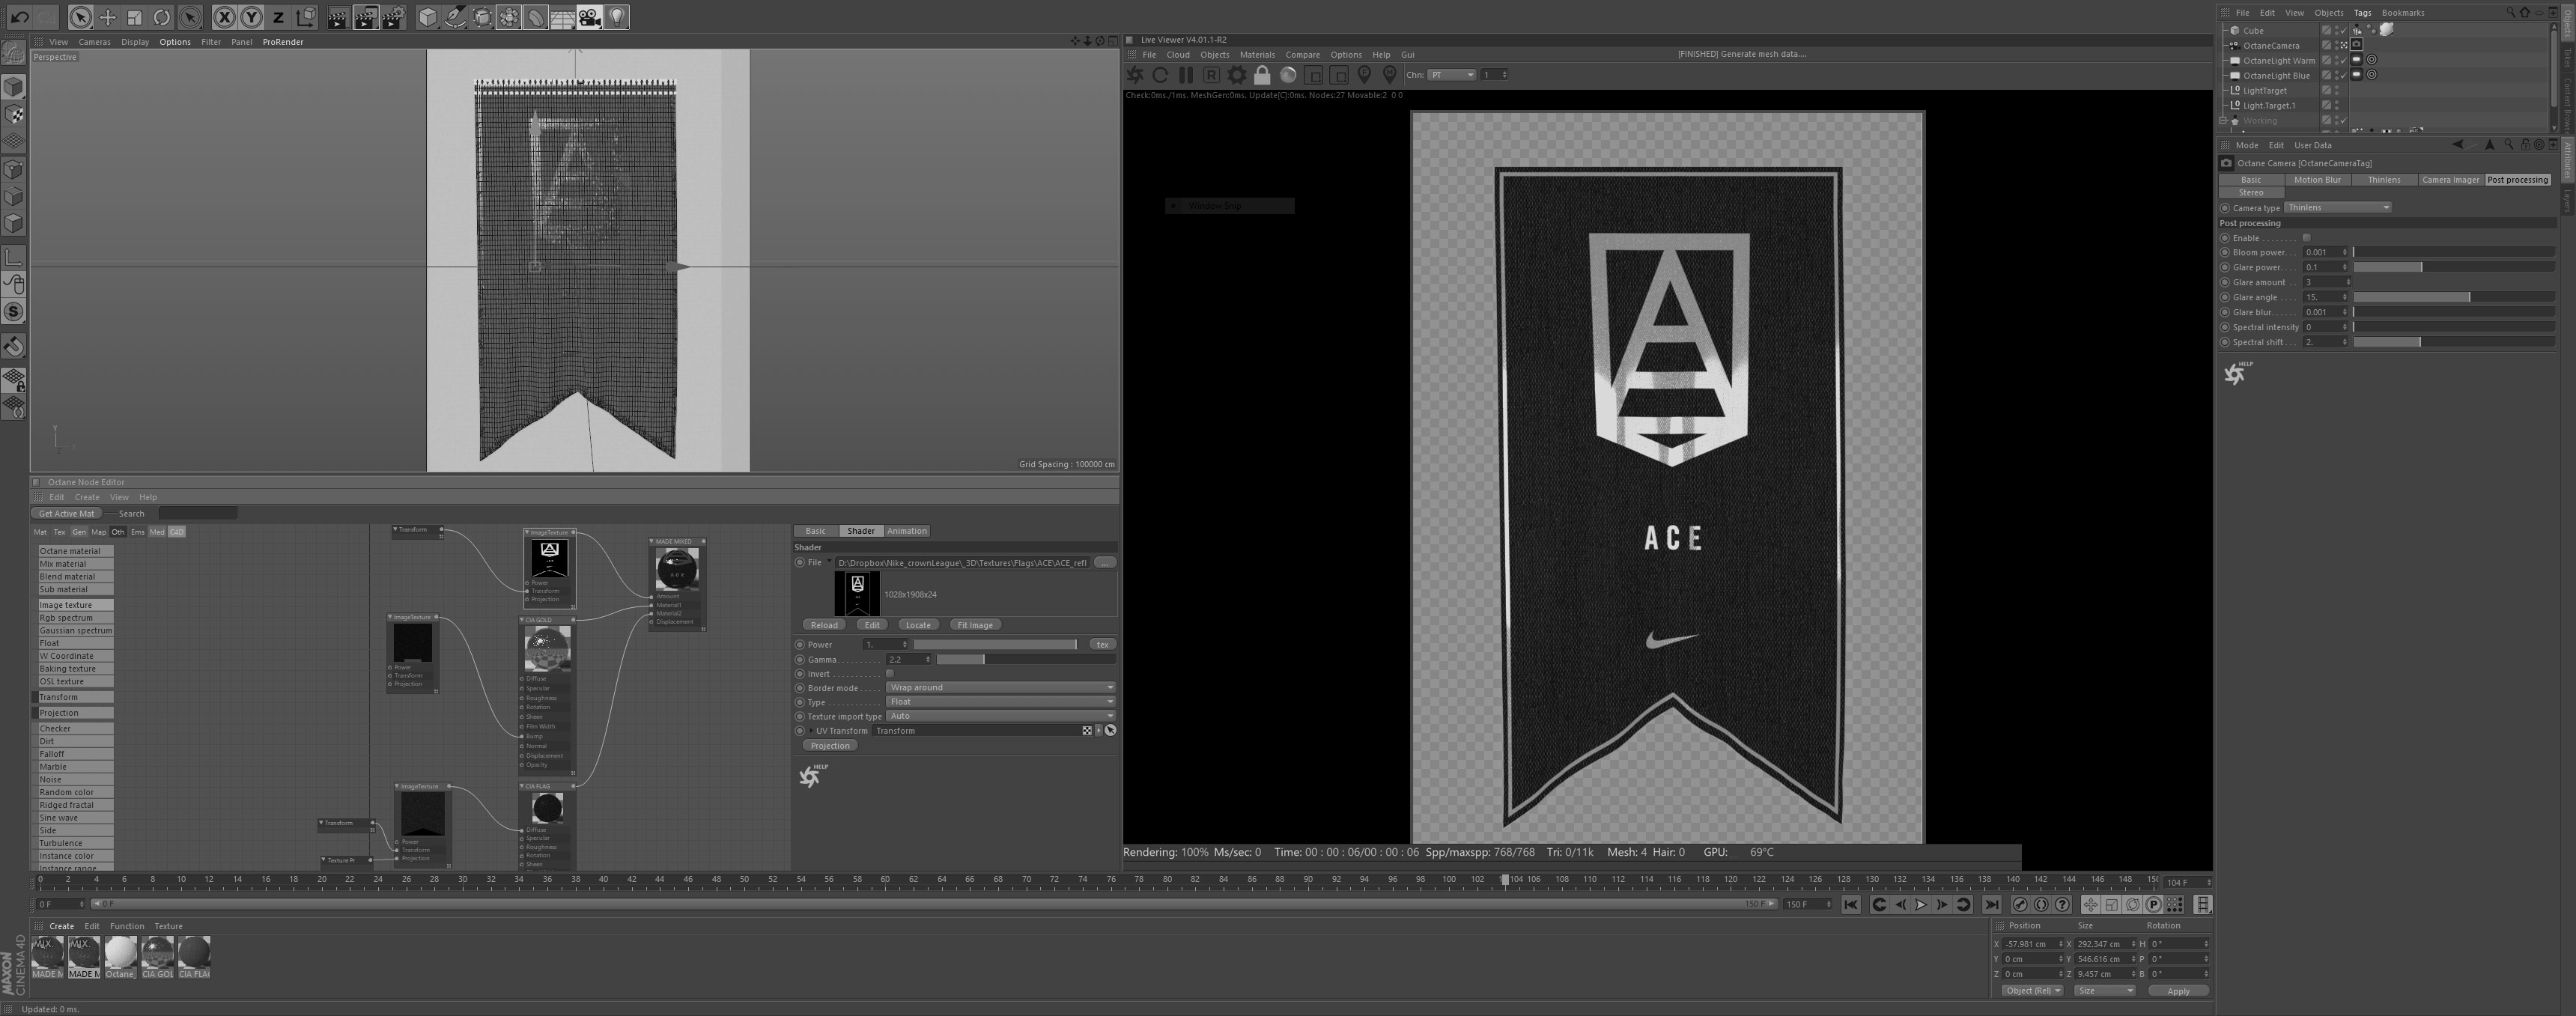Click Reload image button
Screen dimensions: 2576x1016
(824, 625)
